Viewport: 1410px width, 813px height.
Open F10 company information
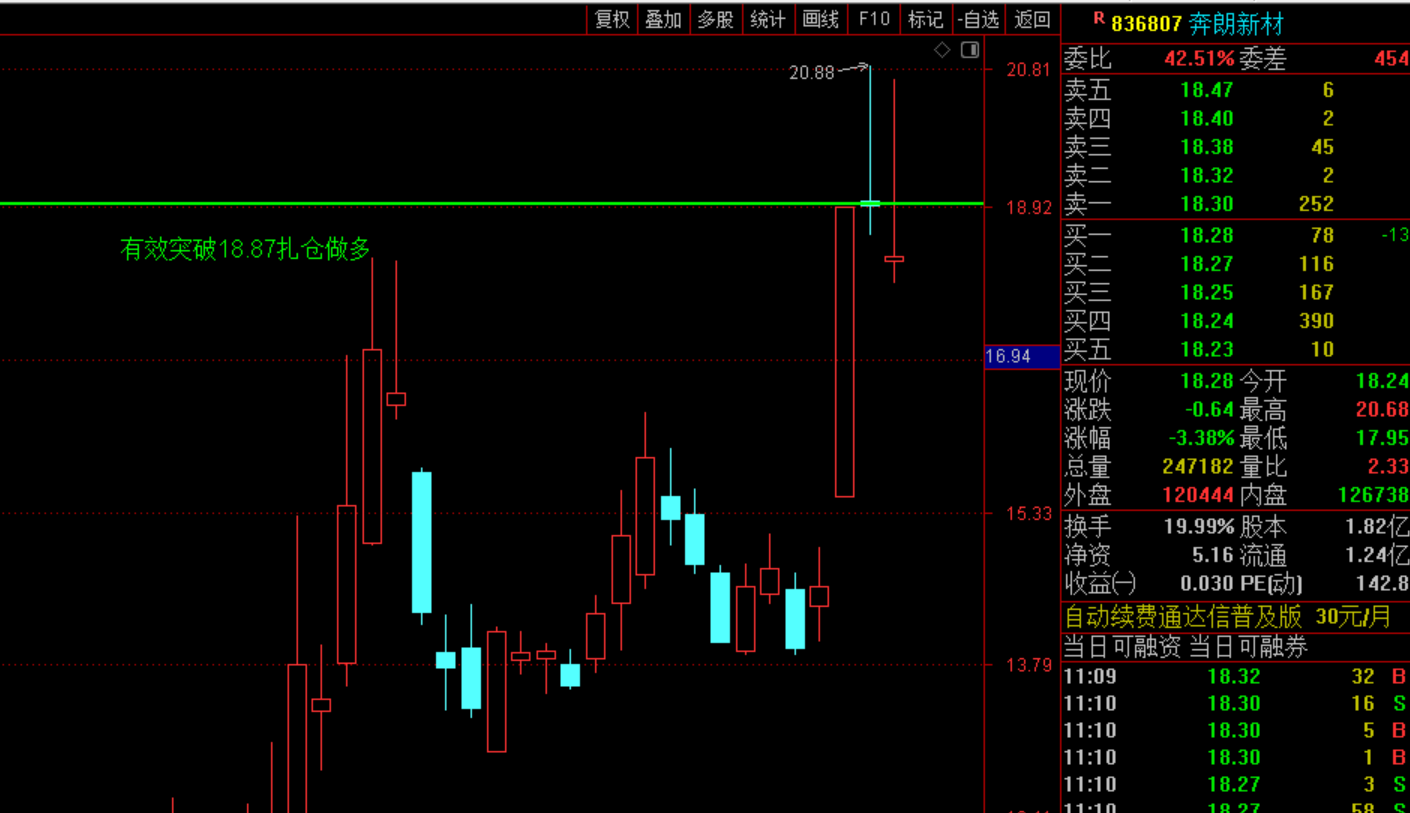click(x=873, y=19)
